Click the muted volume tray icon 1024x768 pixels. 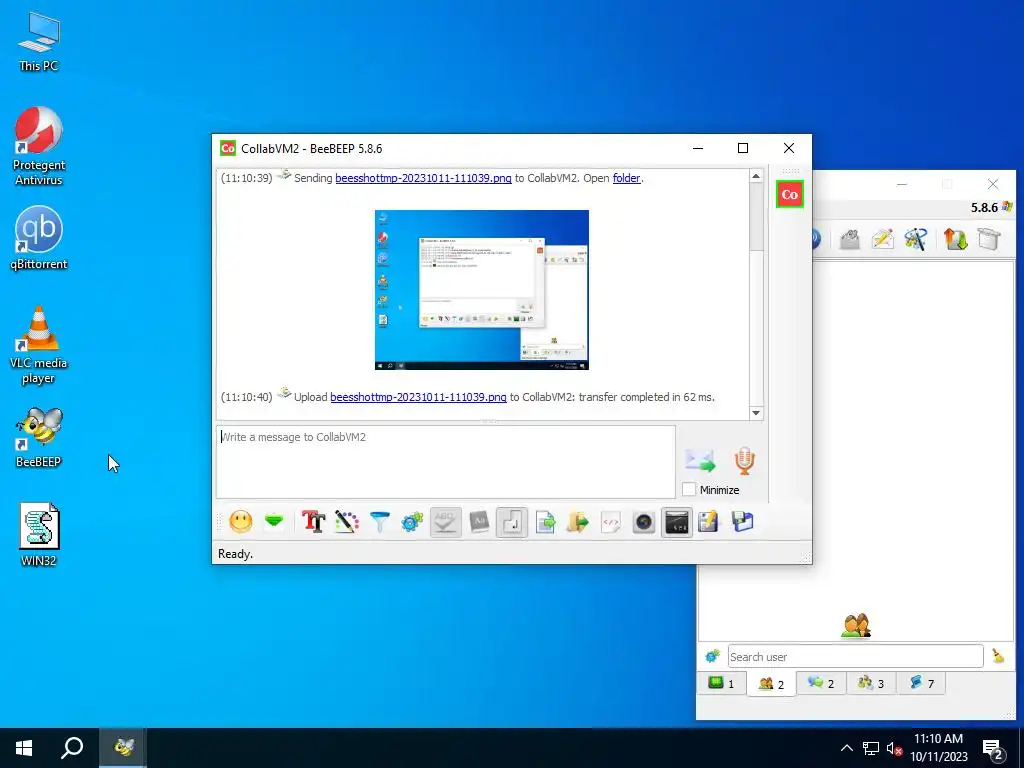(x=894, y=749)
